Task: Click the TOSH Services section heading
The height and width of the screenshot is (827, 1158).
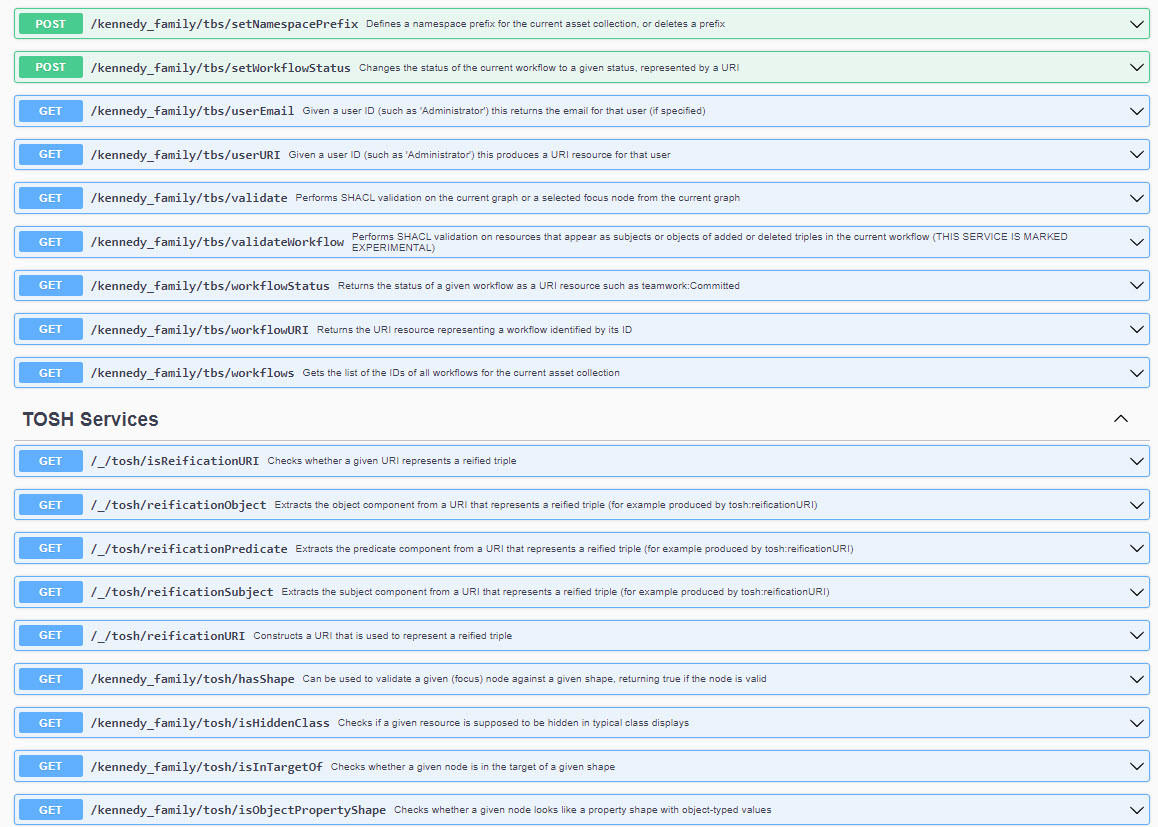Action: [x=90, y=419]
